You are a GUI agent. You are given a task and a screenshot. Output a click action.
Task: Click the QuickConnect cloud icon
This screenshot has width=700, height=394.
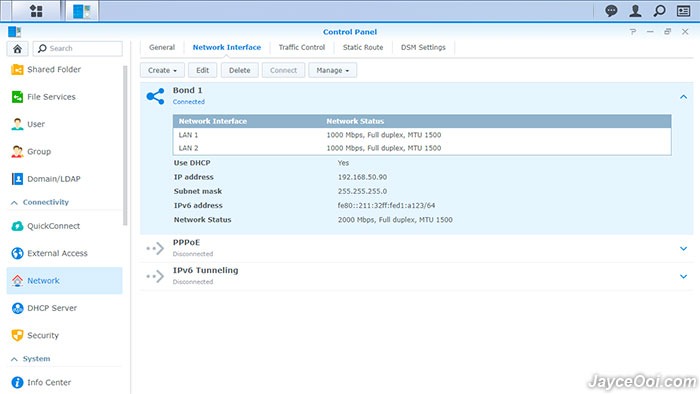click(x=17, y=226)
